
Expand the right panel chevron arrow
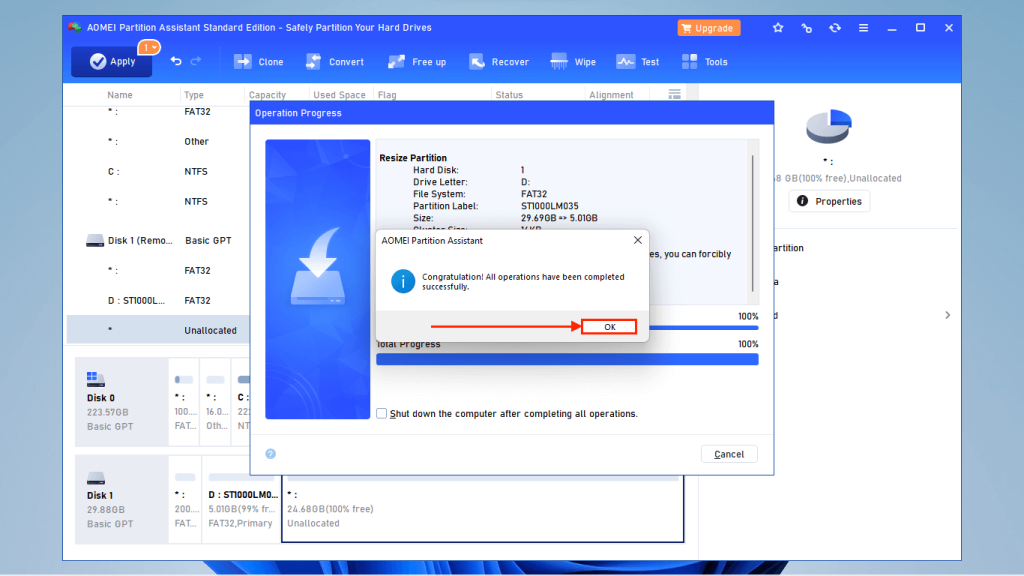tap(947, 314)
